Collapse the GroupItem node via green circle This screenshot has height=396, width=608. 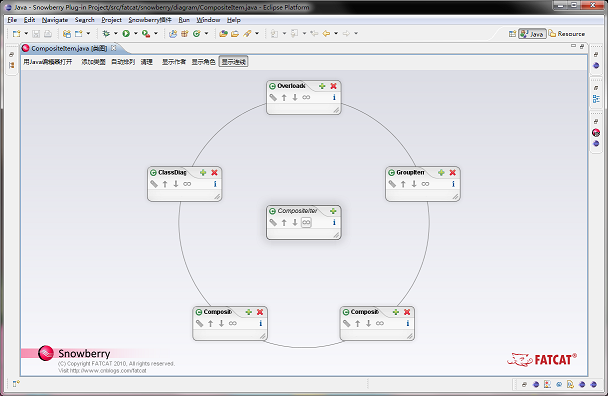tap(392, 173)
